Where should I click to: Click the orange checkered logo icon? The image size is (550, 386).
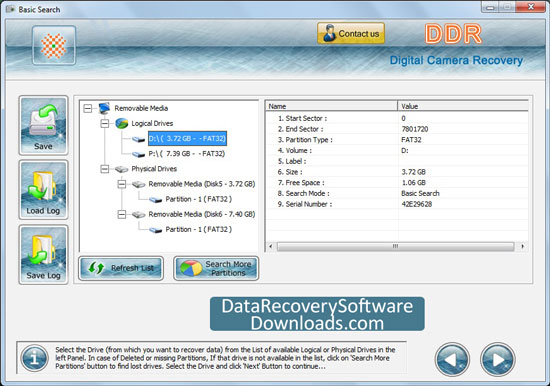[54, 46]
